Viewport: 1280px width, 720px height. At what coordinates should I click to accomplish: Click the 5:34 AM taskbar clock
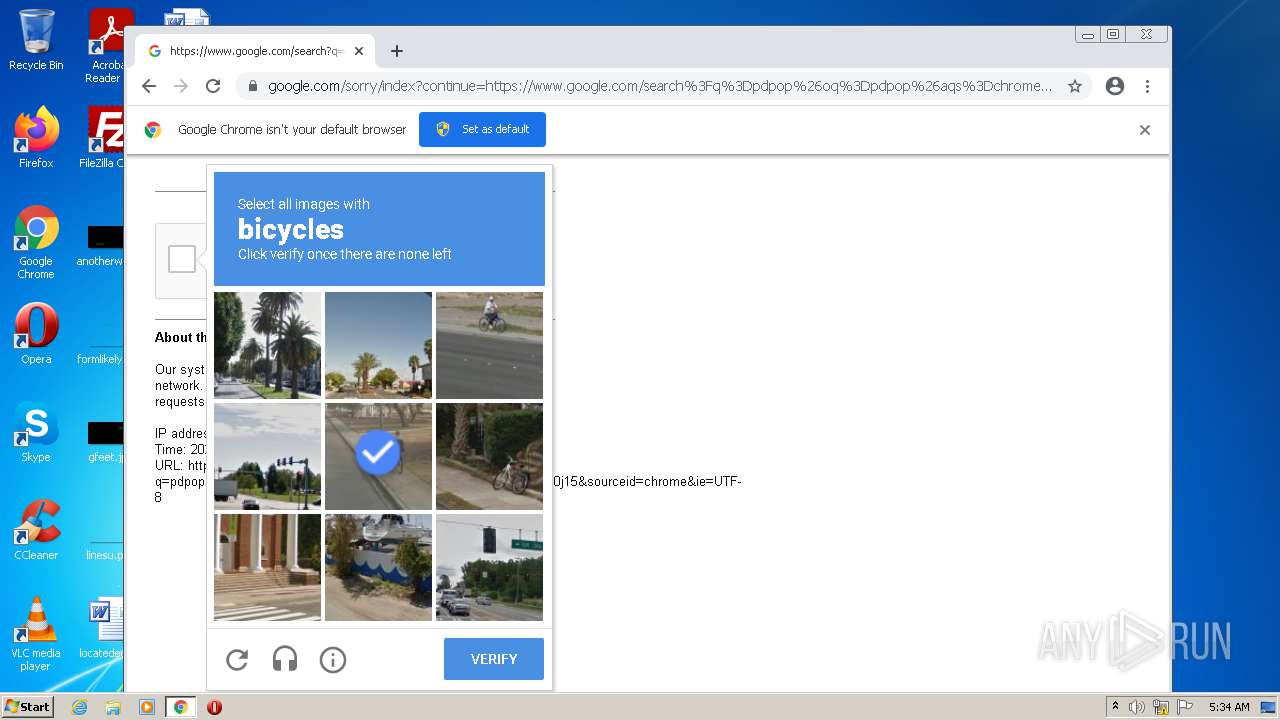[1228, 707]
